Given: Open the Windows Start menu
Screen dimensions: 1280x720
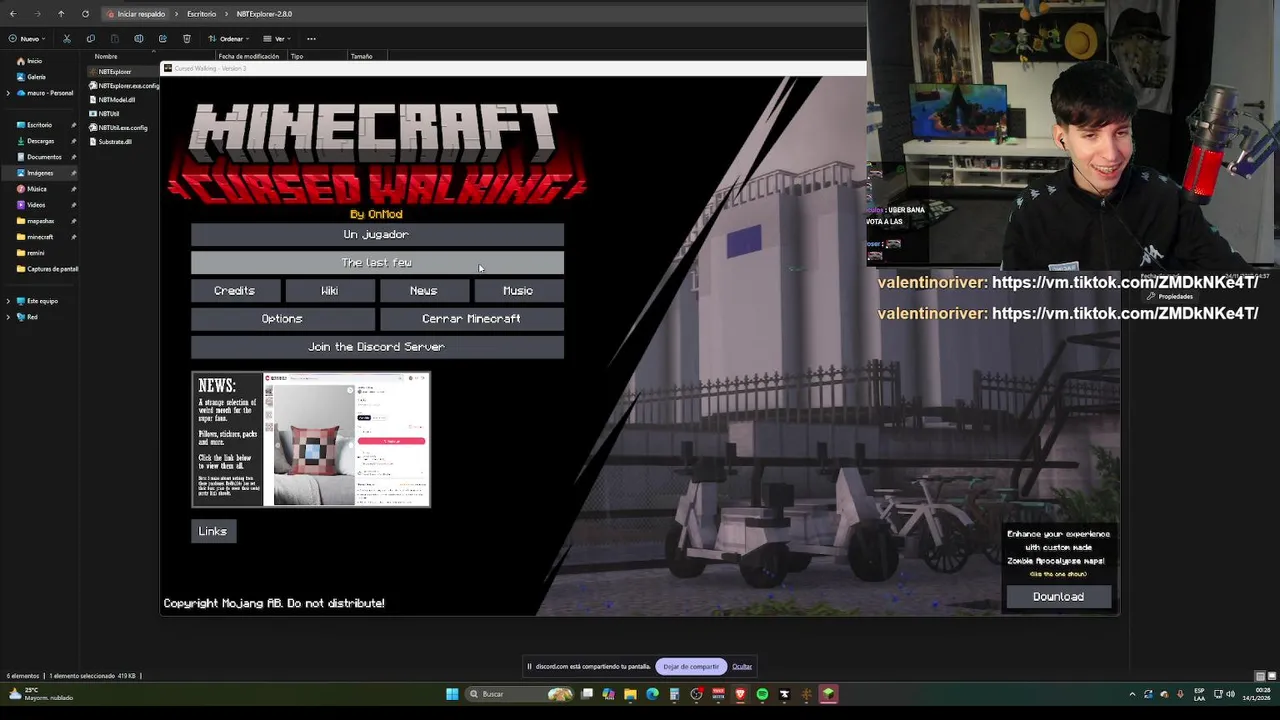Looking at the screenshot, I should (x=452, y=694).
